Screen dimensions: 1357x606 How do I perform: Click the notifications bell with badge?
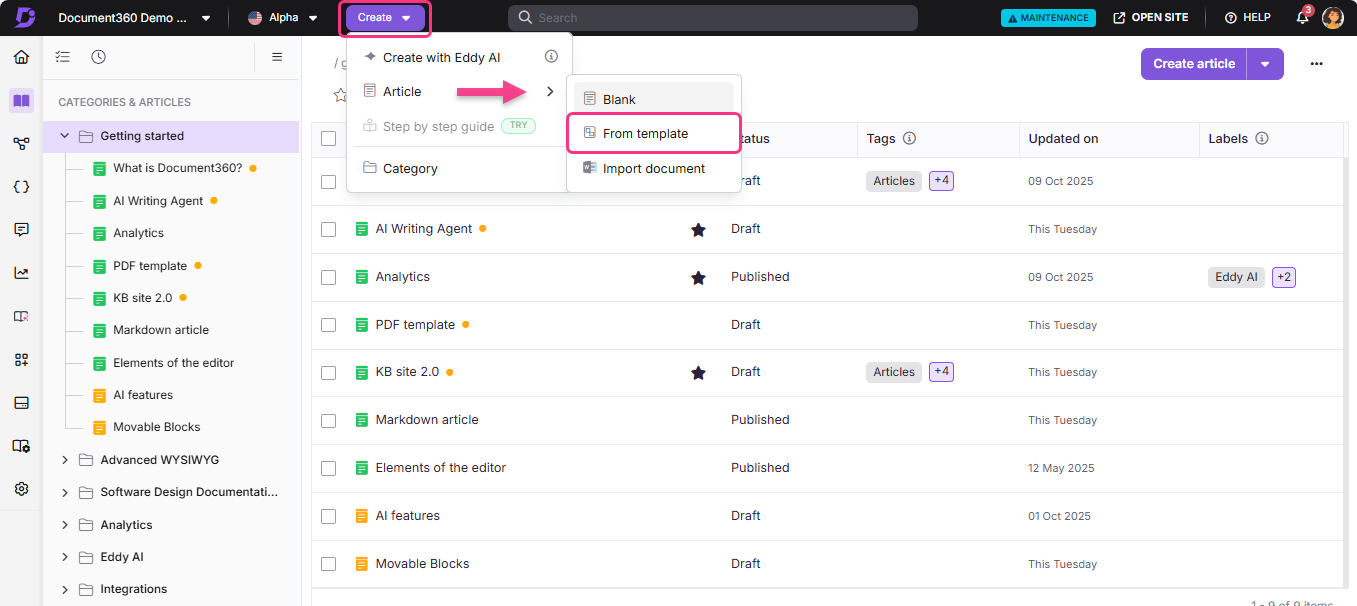(1302, 17)
